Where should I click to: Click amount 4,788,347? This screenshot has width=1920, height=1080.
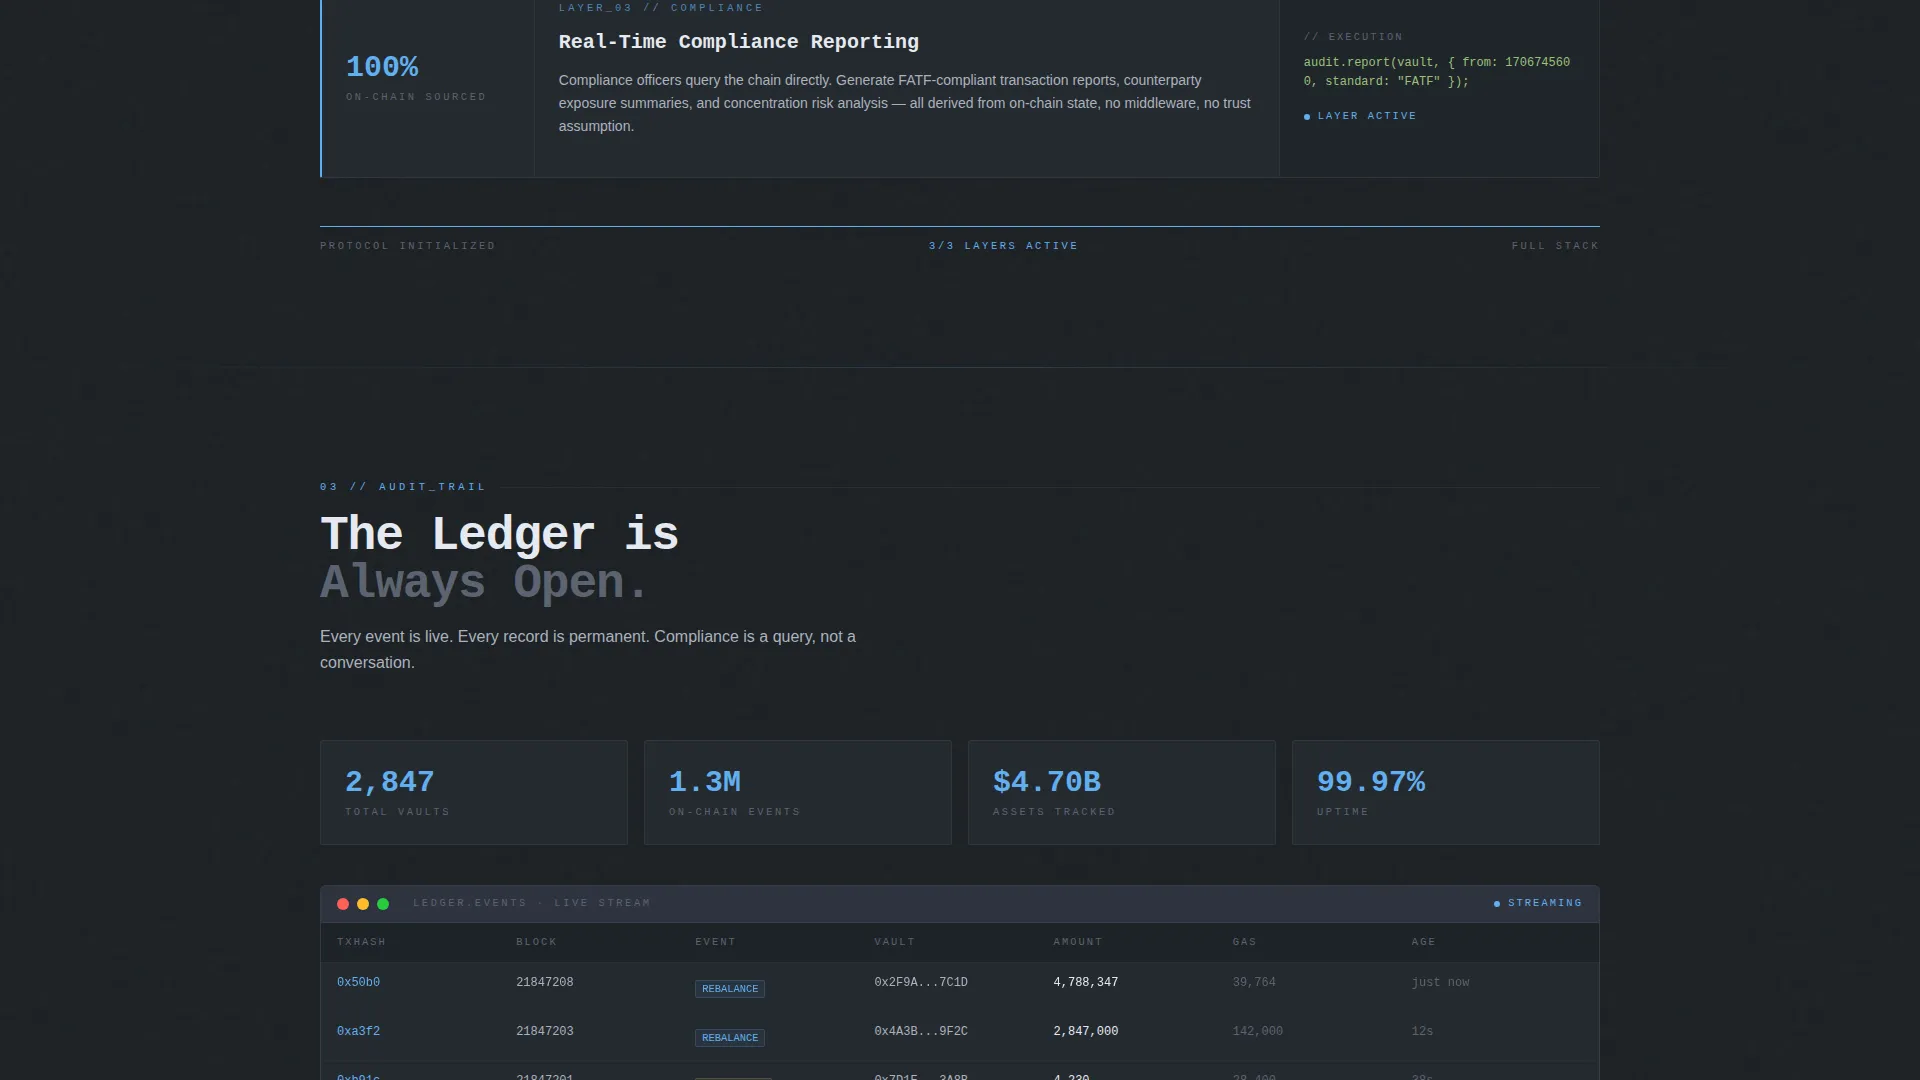tap(1086, 982)
